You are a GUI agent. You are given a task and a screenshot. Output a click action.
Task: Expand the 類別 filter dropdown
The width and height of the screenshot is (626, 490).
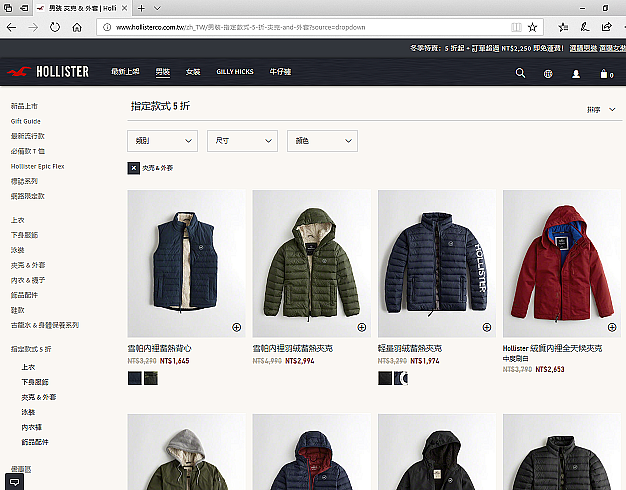162,141
